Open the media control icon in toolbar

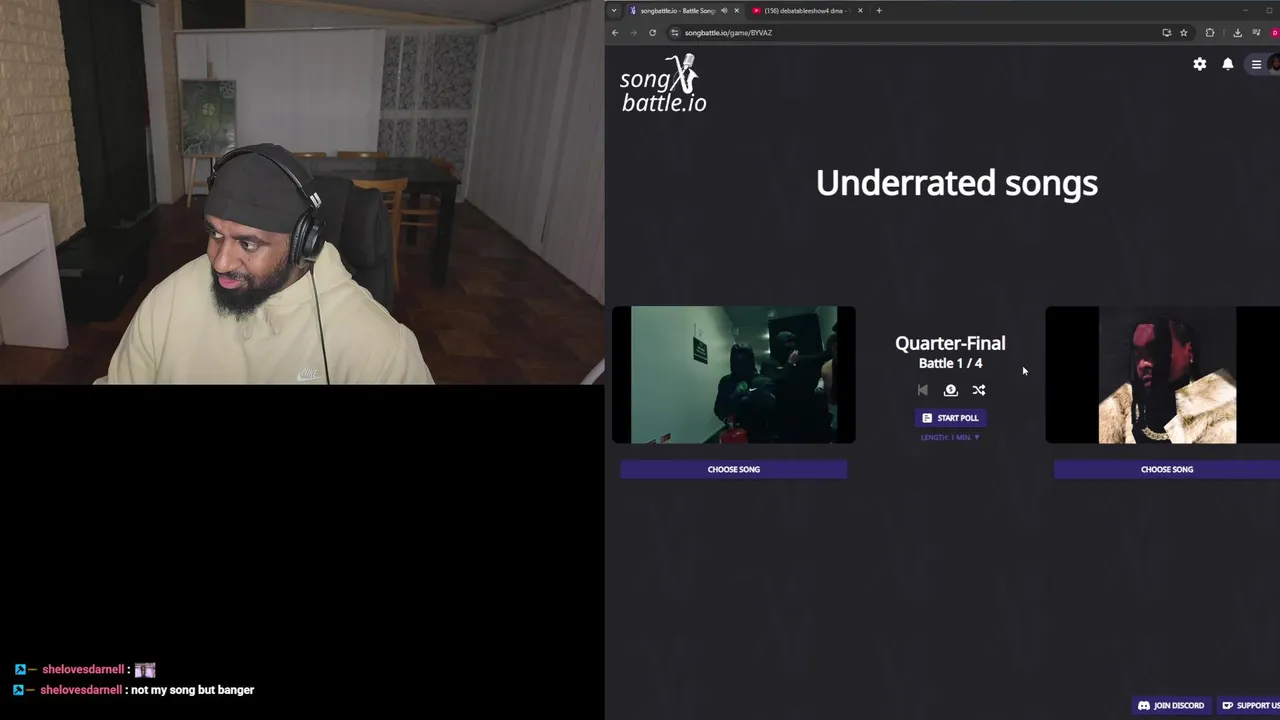1256,33
